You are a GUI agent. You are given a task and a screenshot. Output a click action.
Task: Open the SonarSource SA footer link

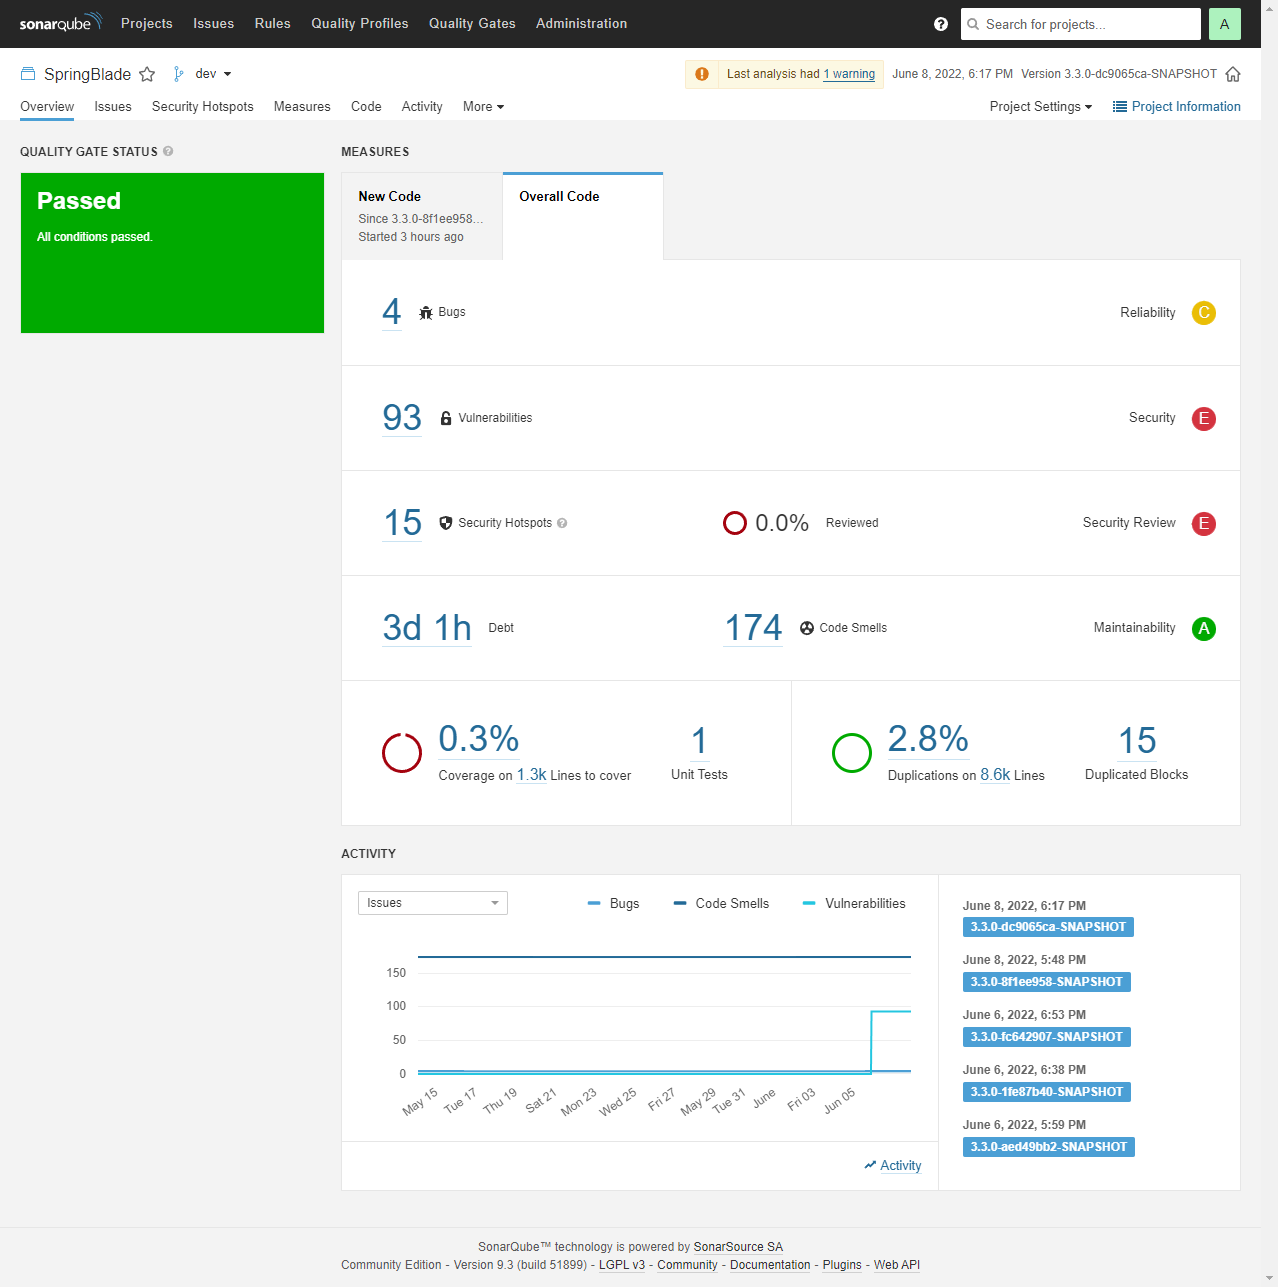coord(738,1247)
